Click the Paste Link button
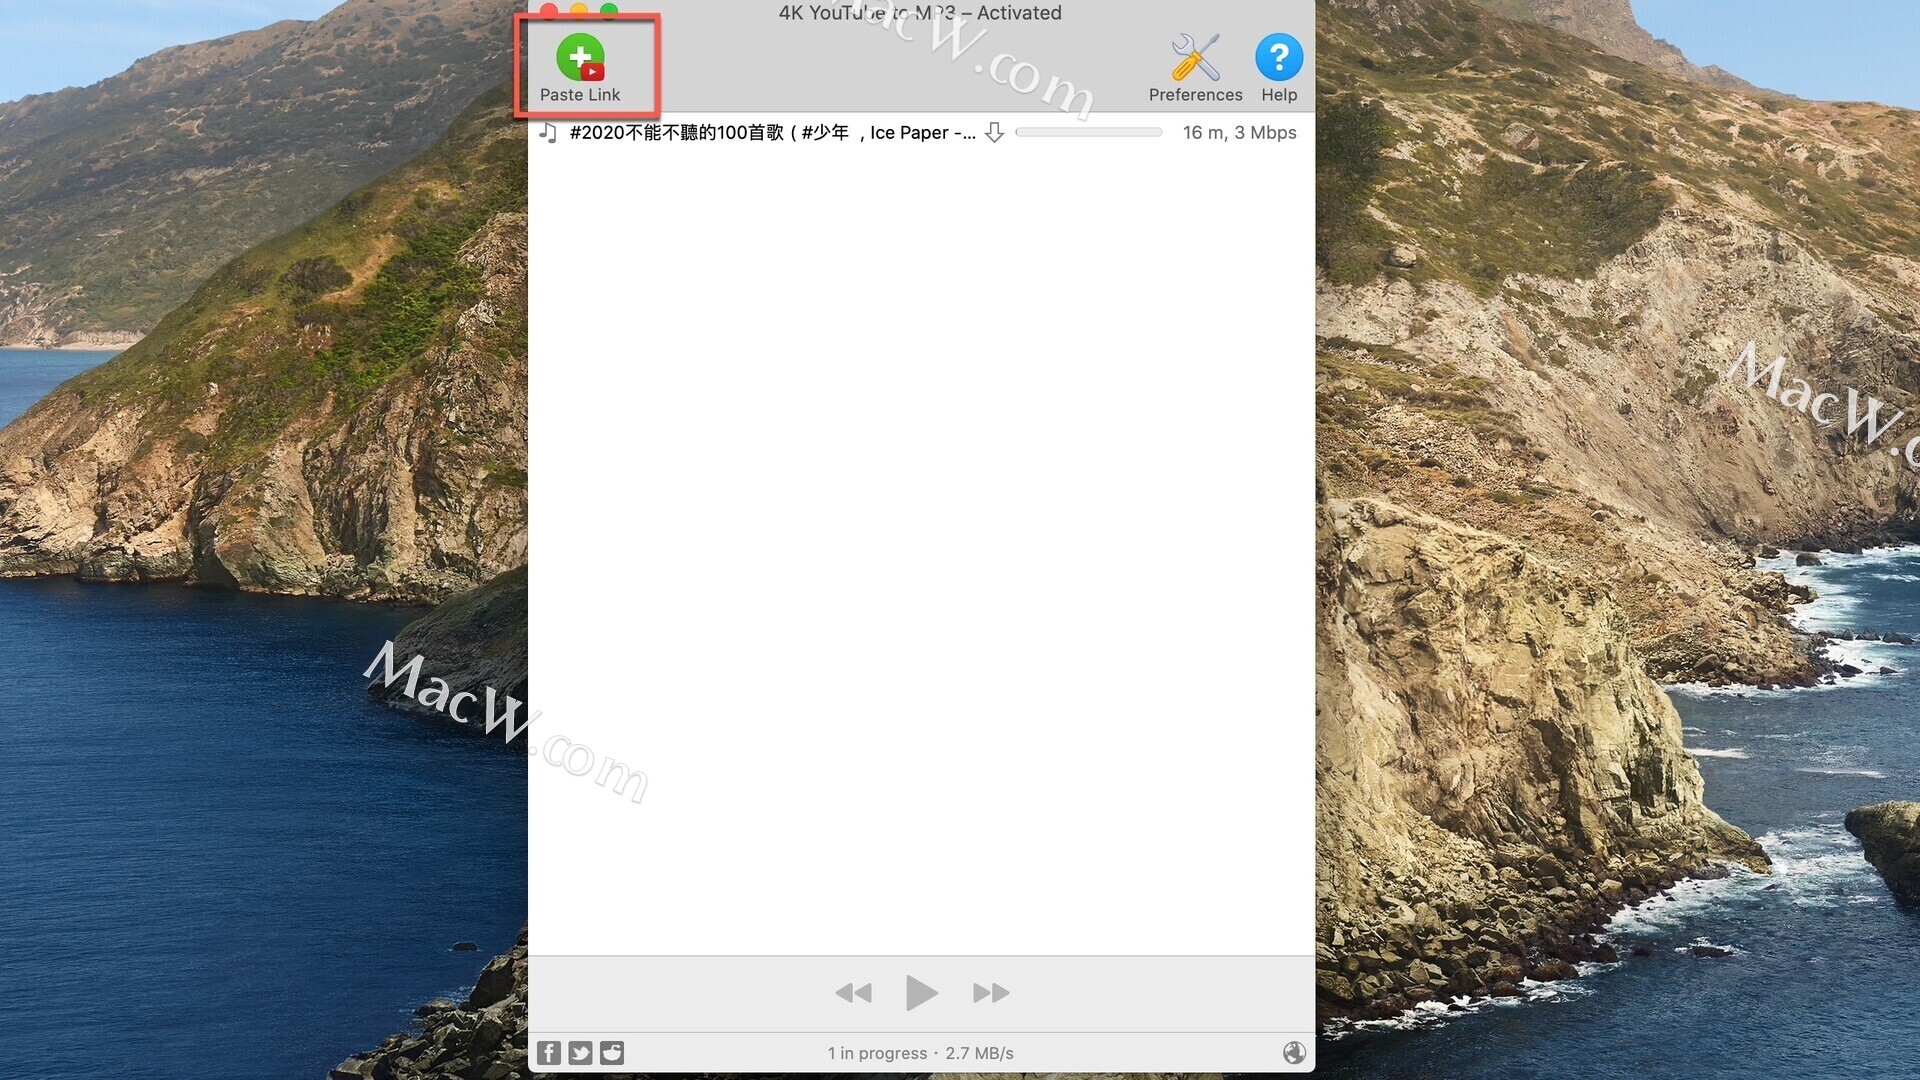Screen dimensions: 1920x1080 [580, 67]
